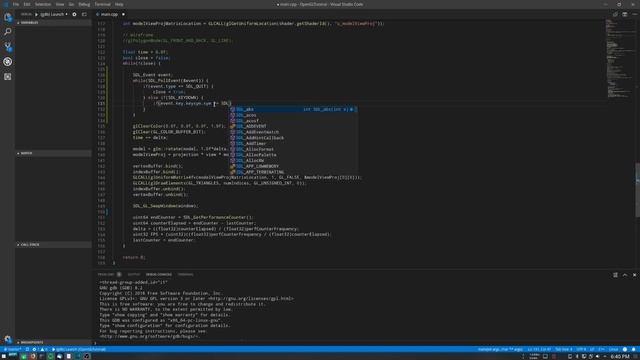This screenshot has width=640, height=360.
Task: Select SDL_acos autocomplete suggestion
Action: [x=293, y=115]
